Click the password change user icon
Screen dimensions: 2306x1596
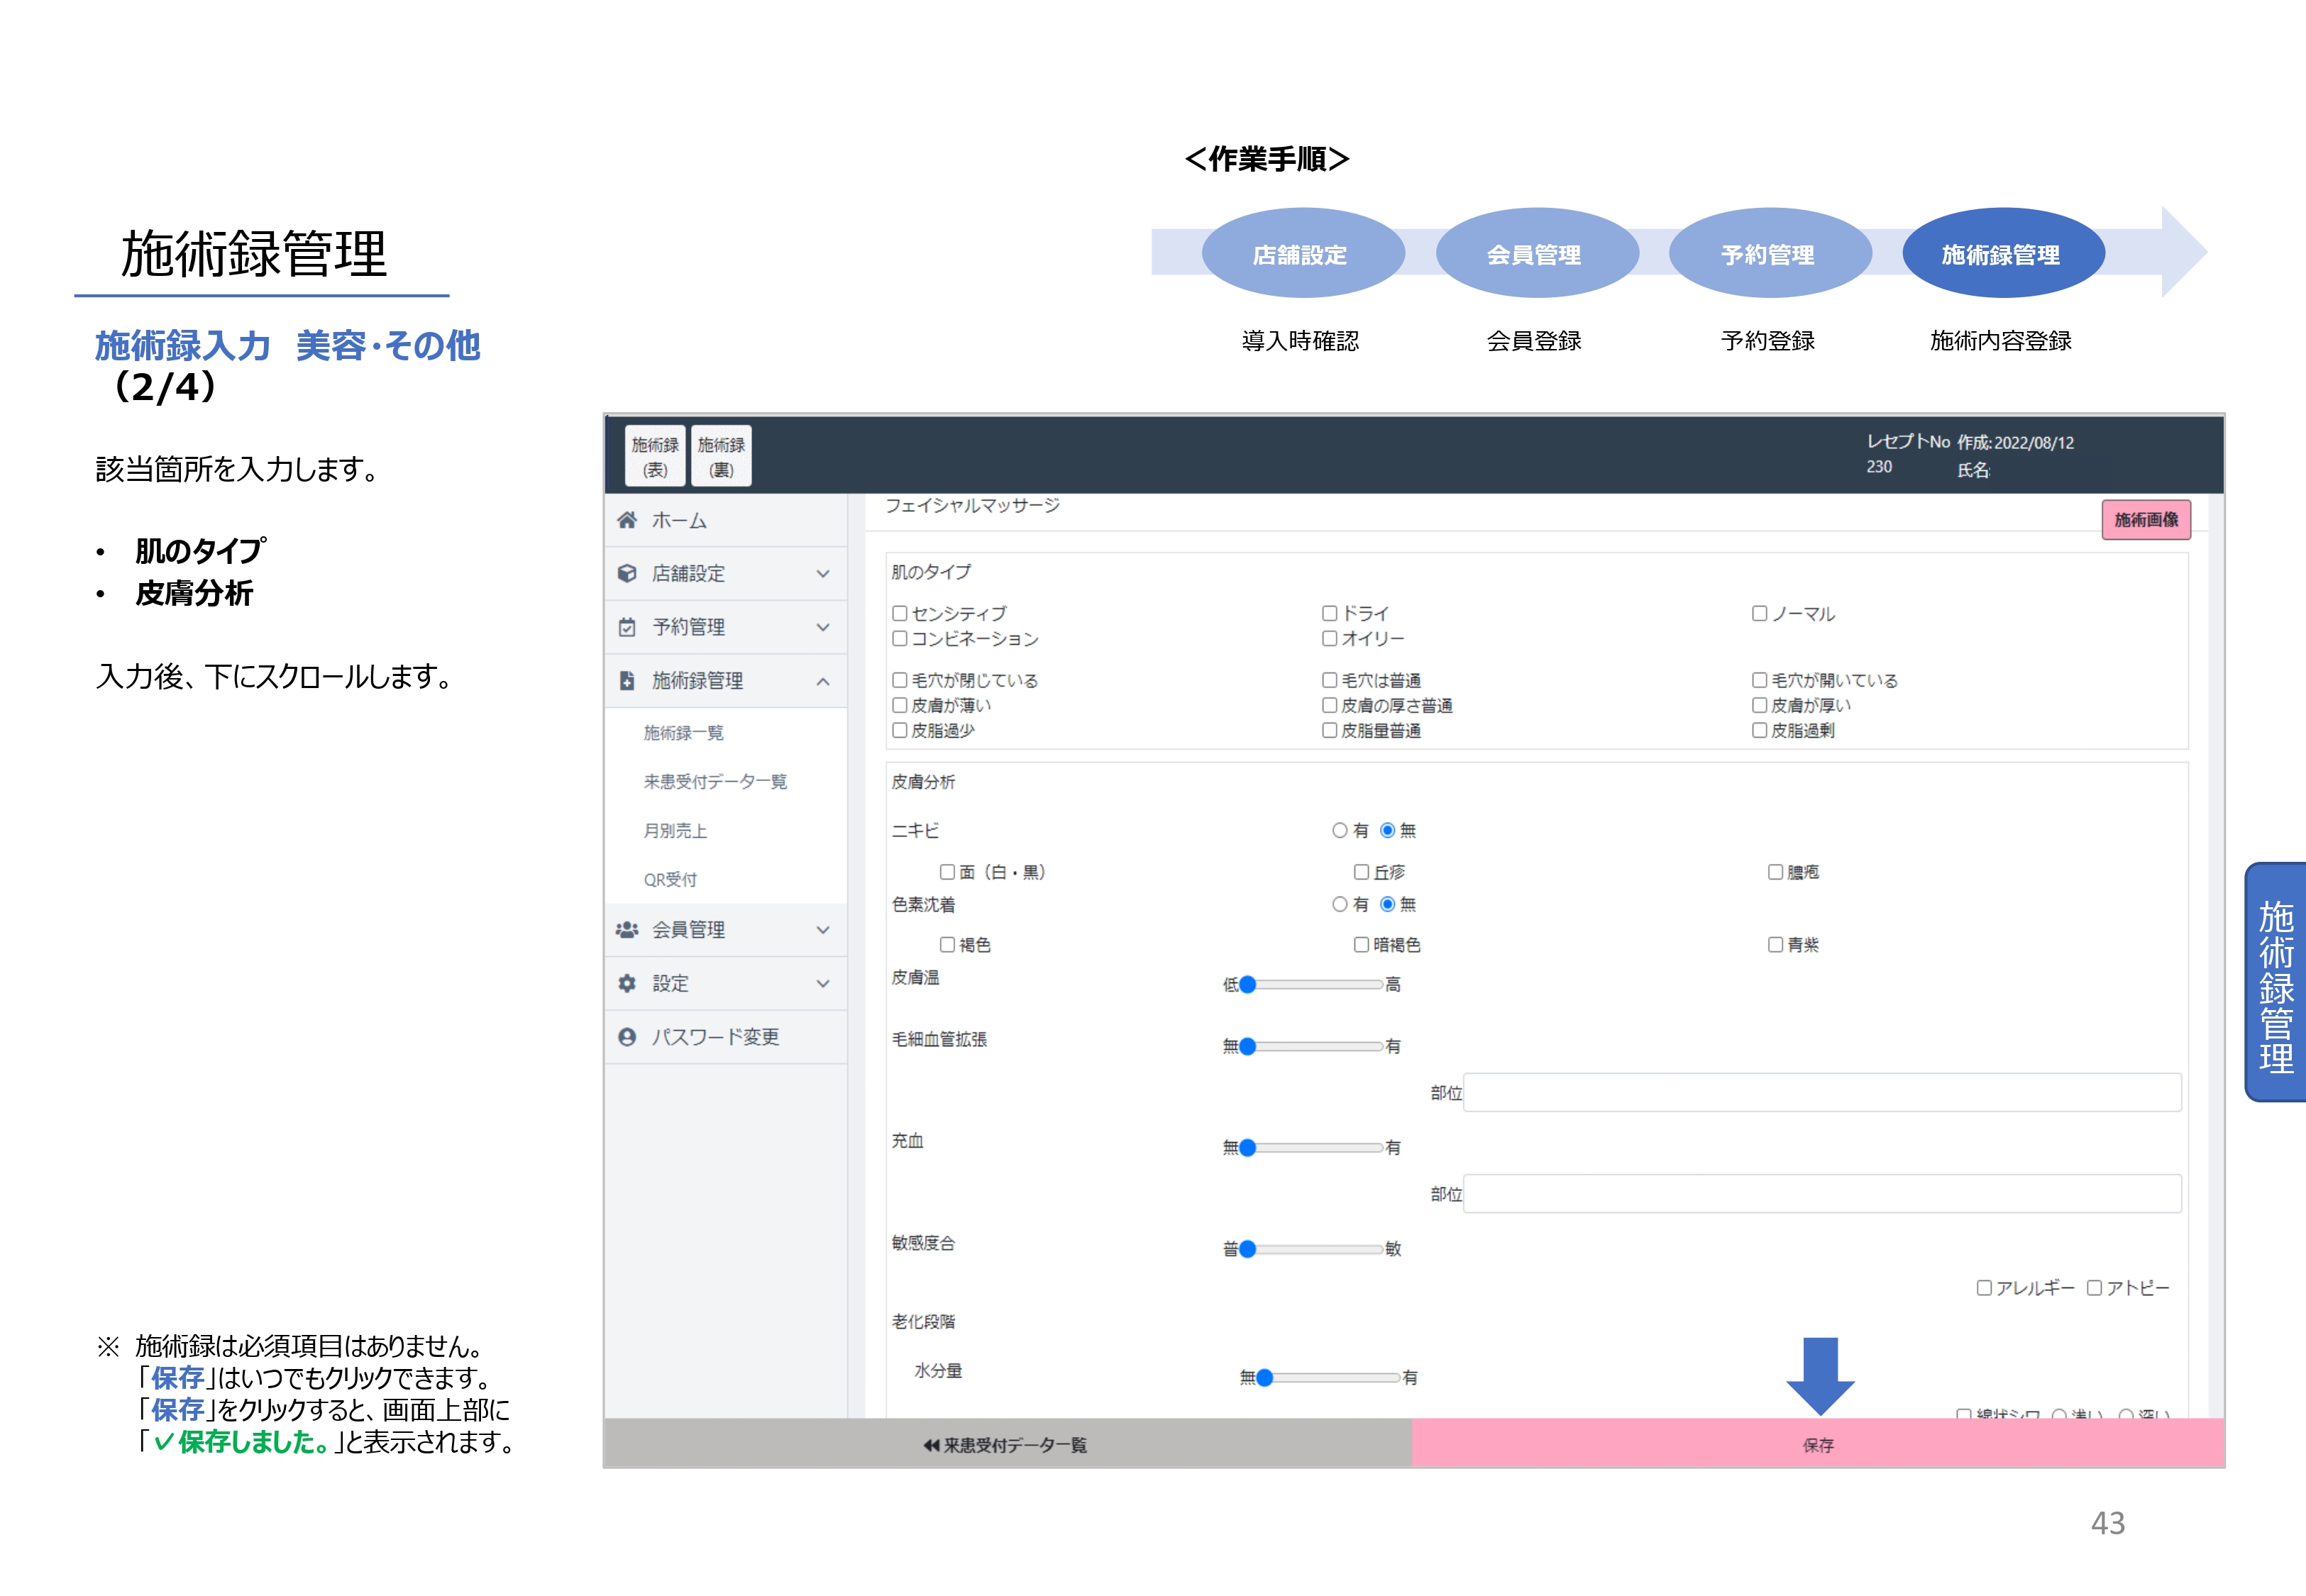(x=627, y=1037)
